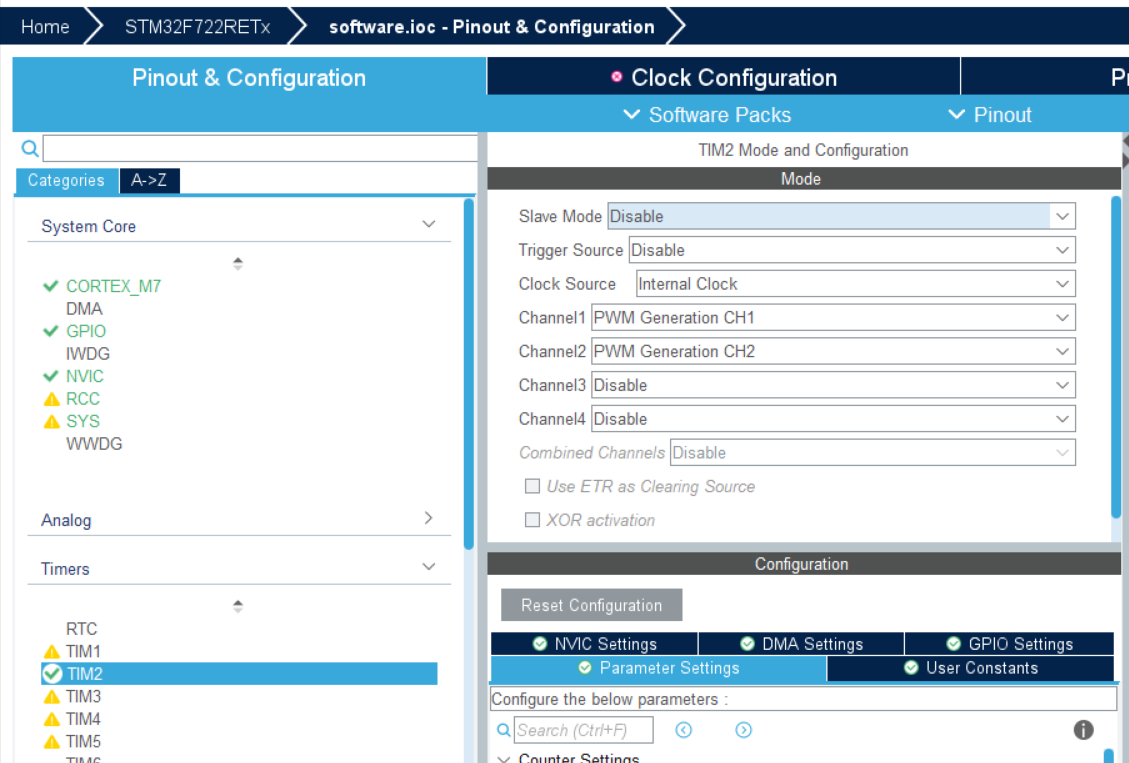The image size is (1129, 763).
Task: Select IWDG in System Core list
Action: (x=88, y=353)
